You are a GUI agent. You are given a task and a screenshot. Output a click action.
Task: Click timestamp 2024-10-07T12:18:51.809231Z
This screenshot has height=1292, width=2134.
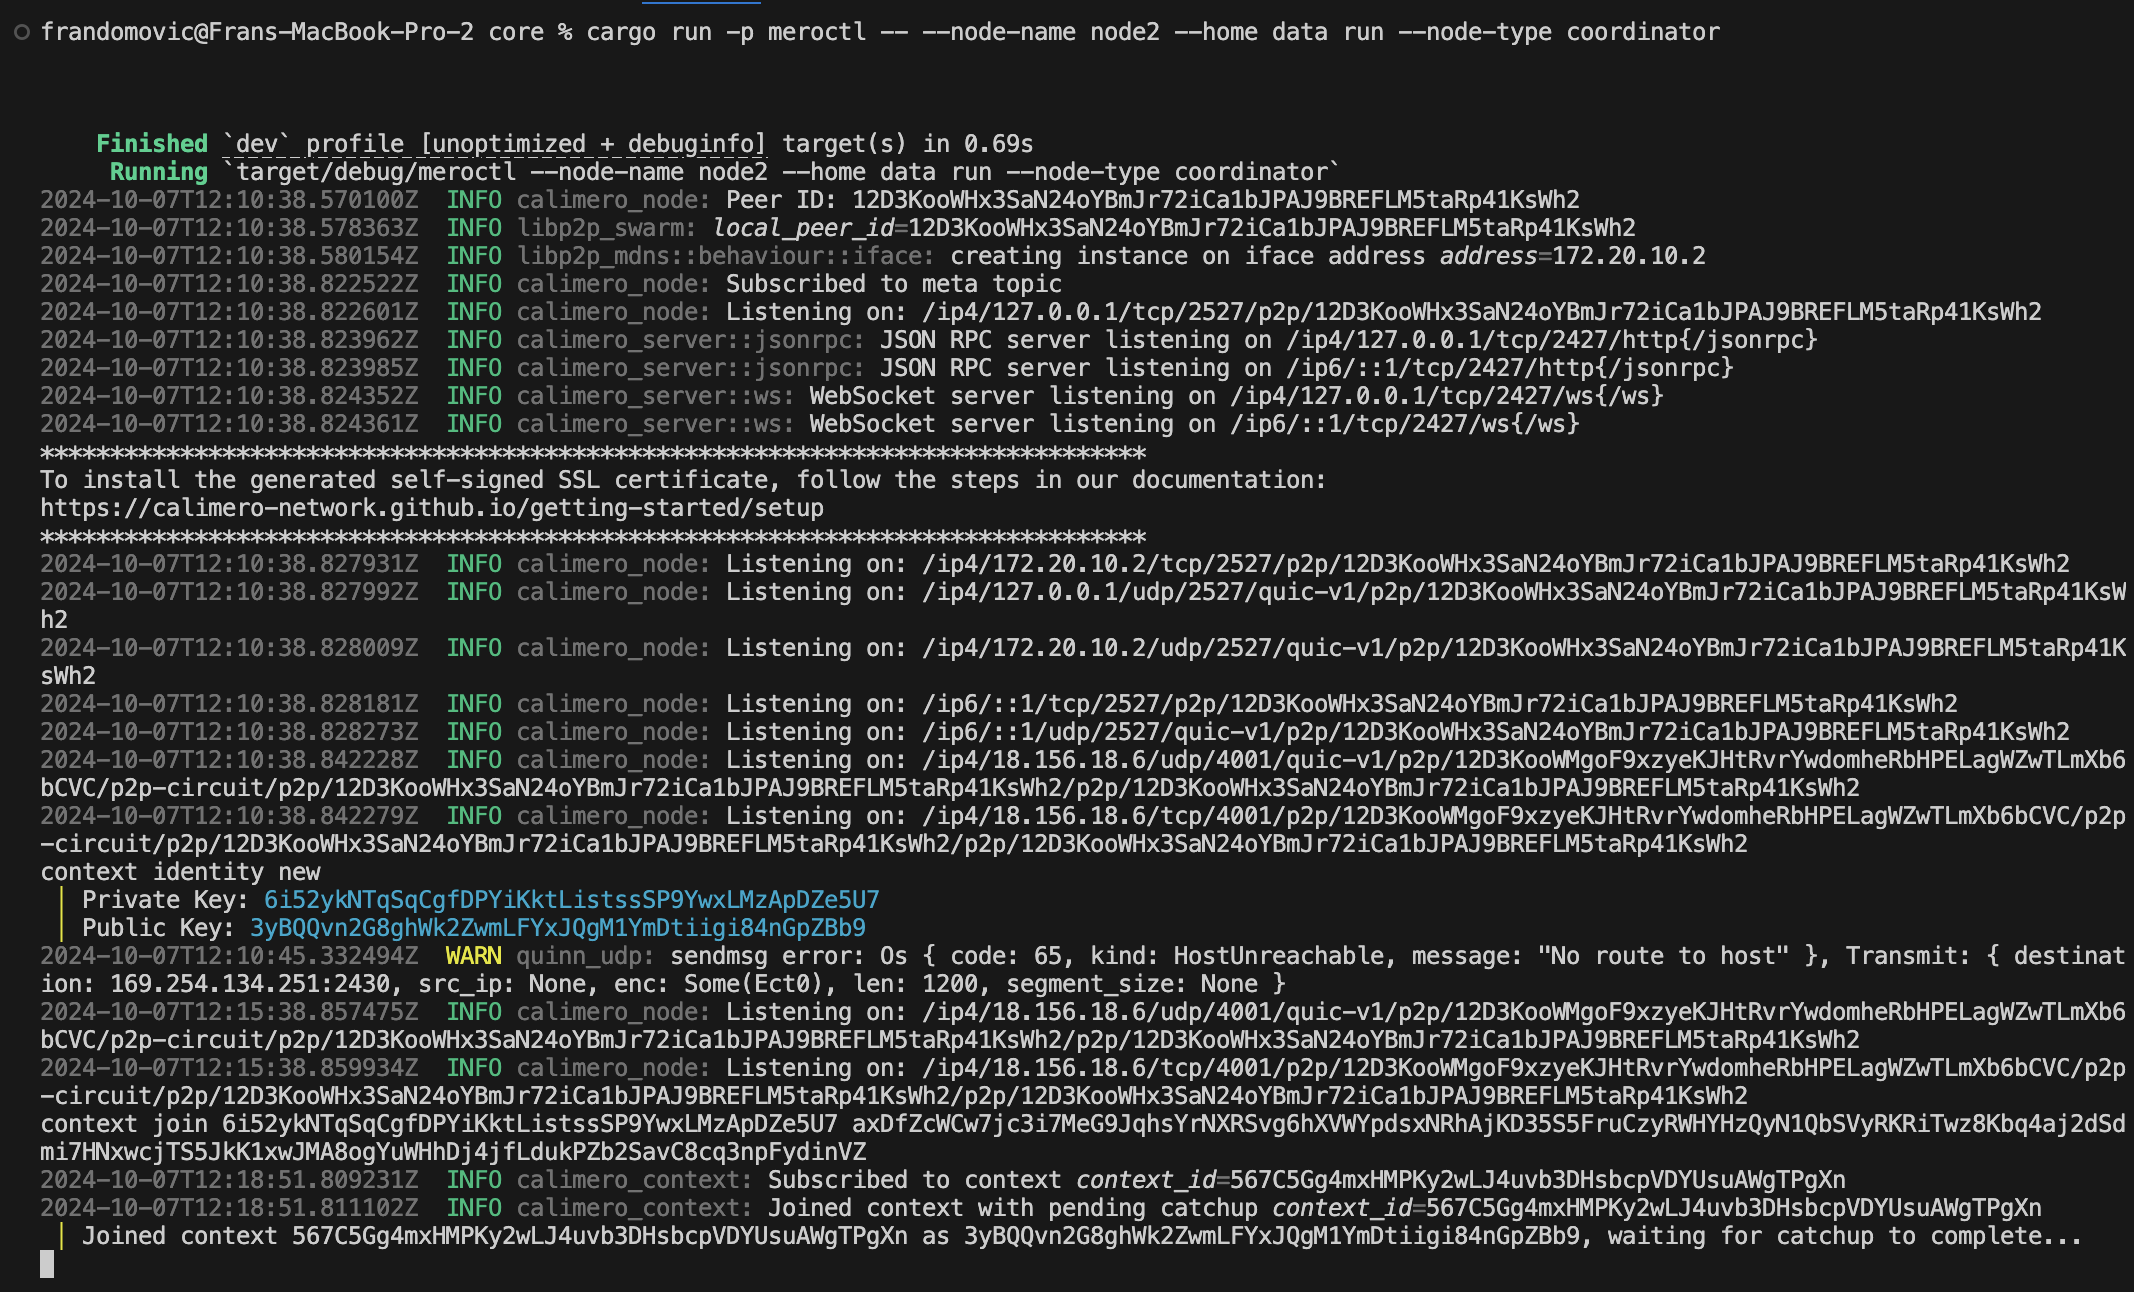(x=229, y=1180)
